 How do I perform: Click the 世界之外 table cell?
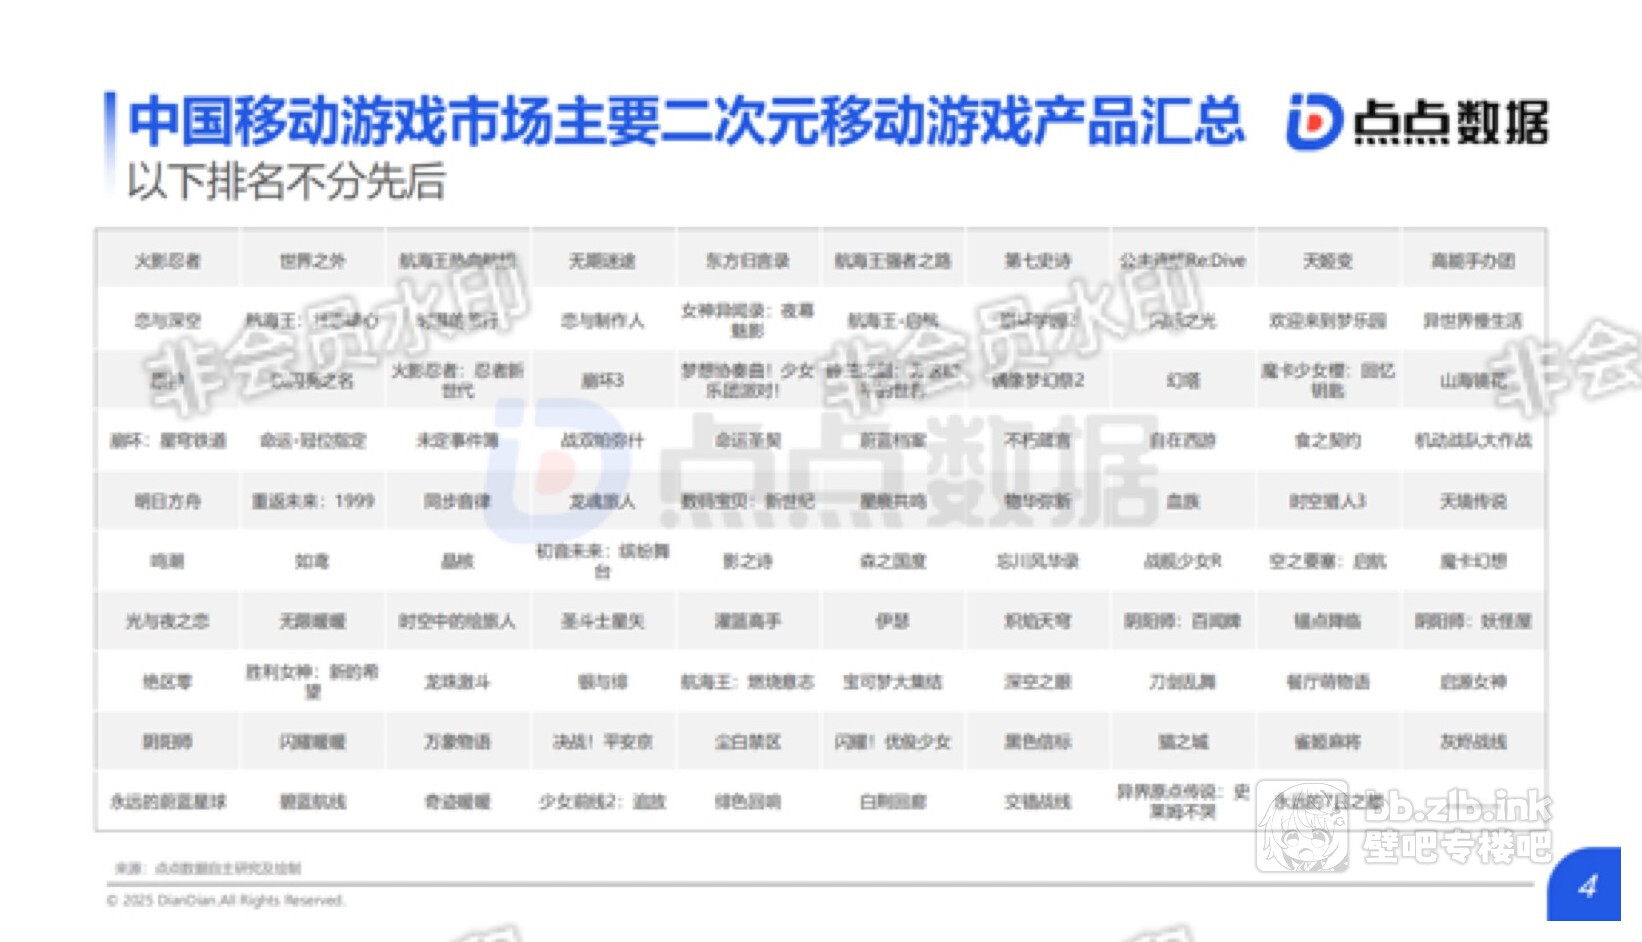[x=312, y=261]
